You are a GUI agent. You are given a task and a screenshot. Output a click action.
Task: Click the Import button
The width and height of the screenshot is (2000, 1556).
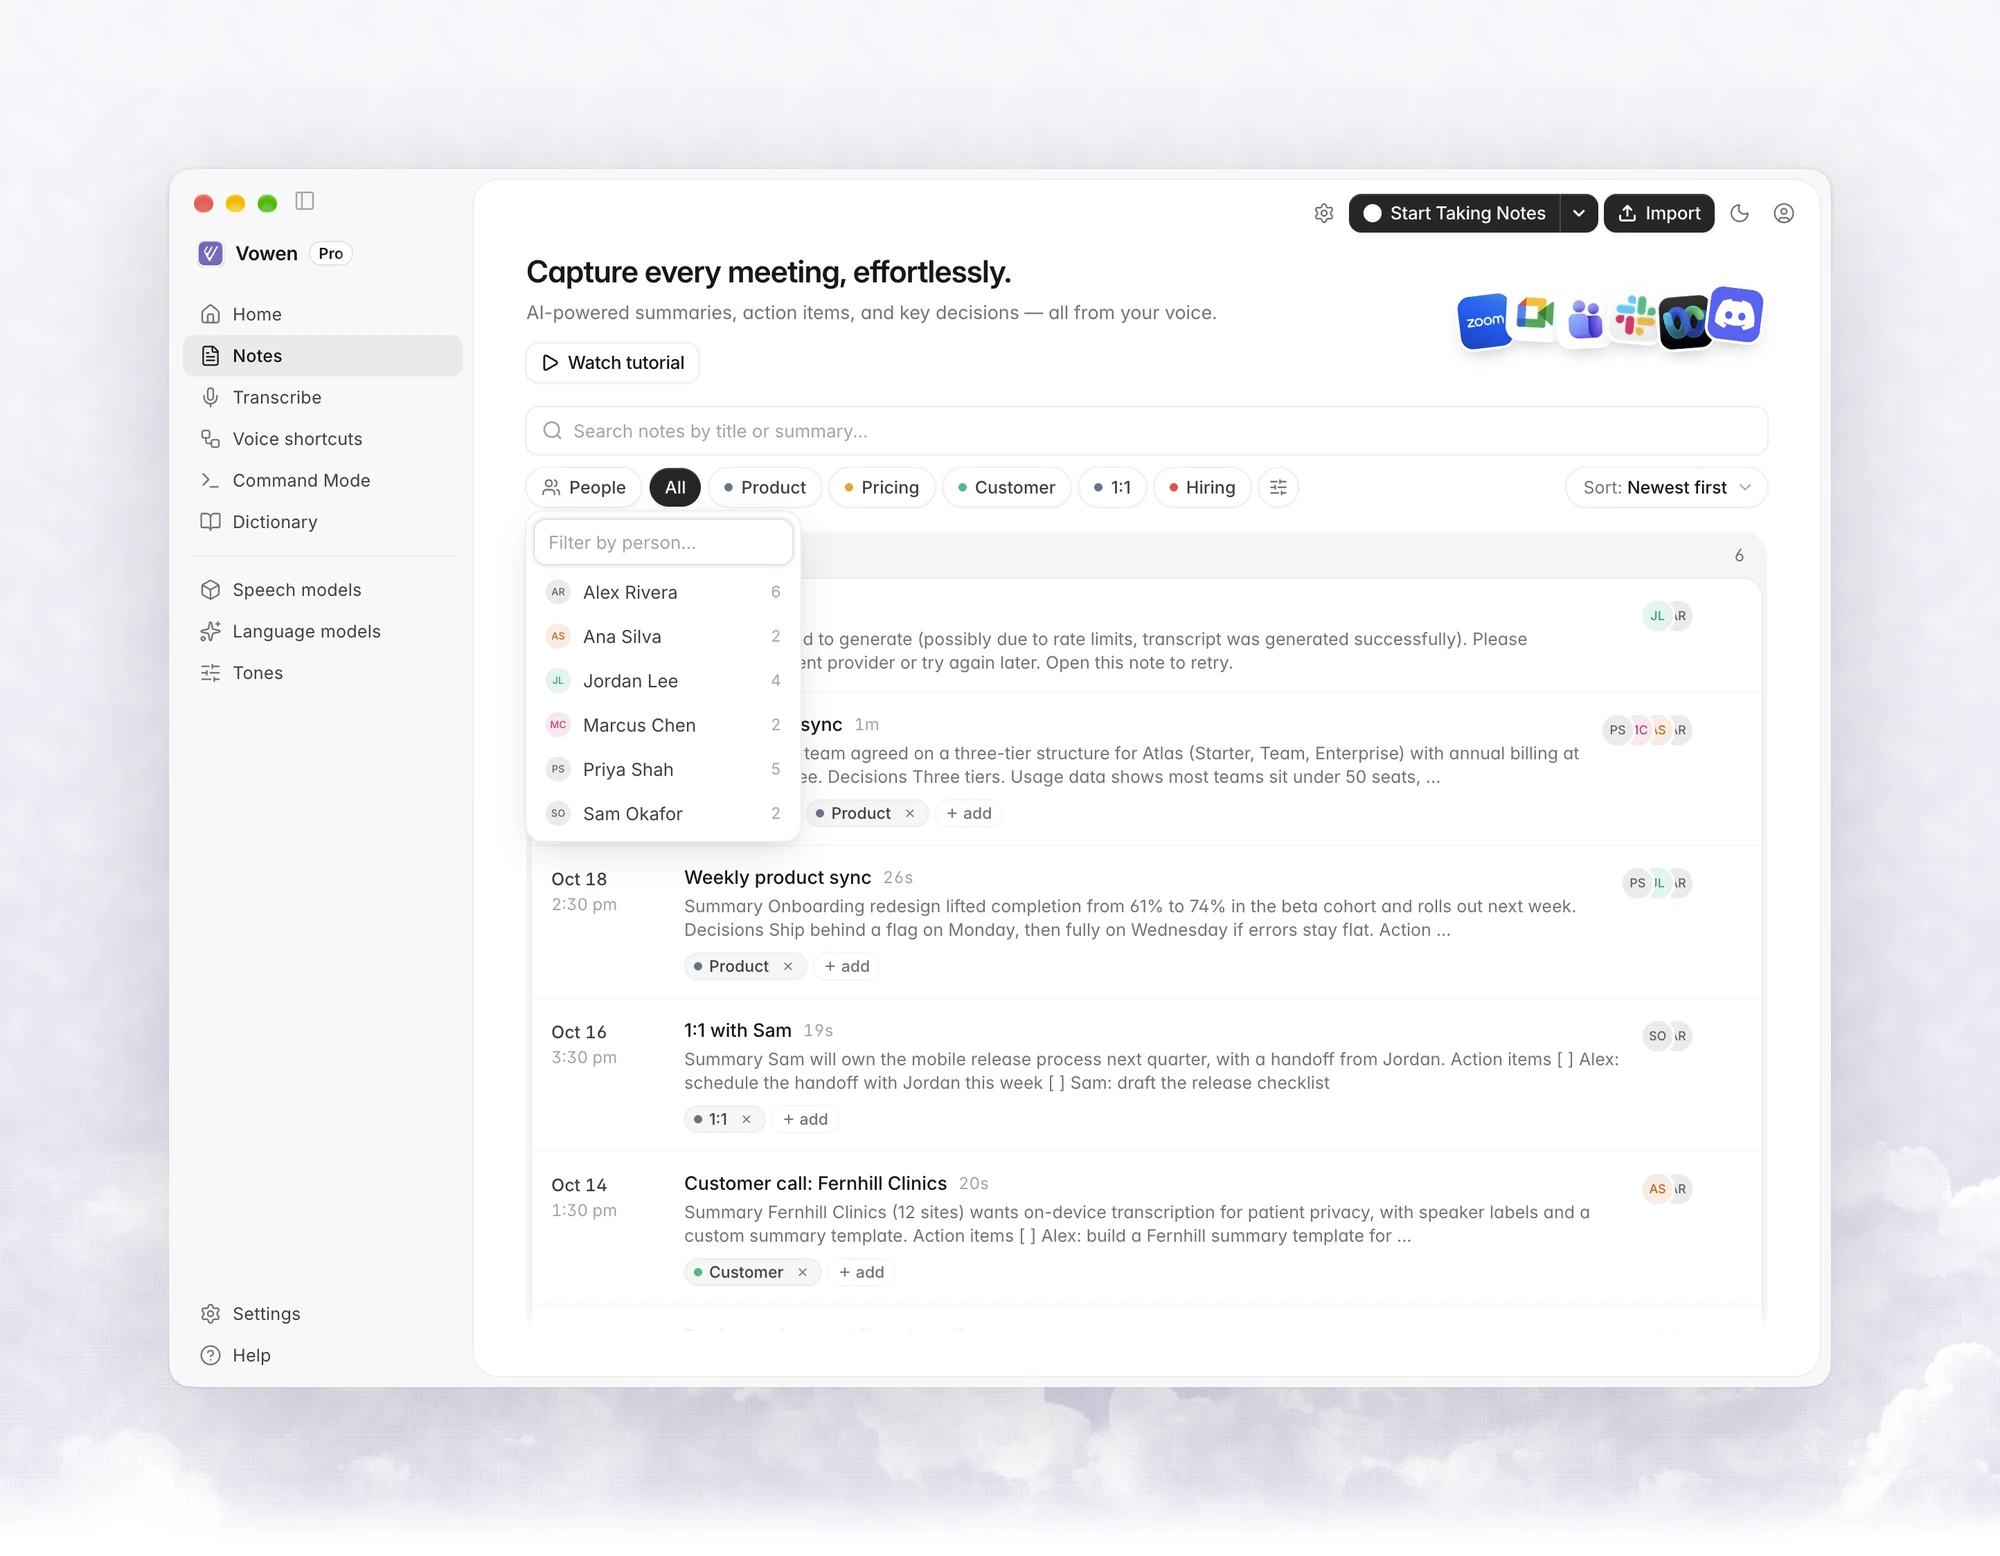click(x=1659, y=213)
